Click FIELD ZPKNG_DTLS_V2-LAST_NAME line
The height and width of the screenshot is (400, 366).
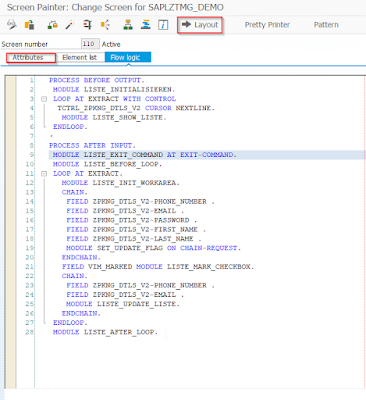click(x=134, y=239)
